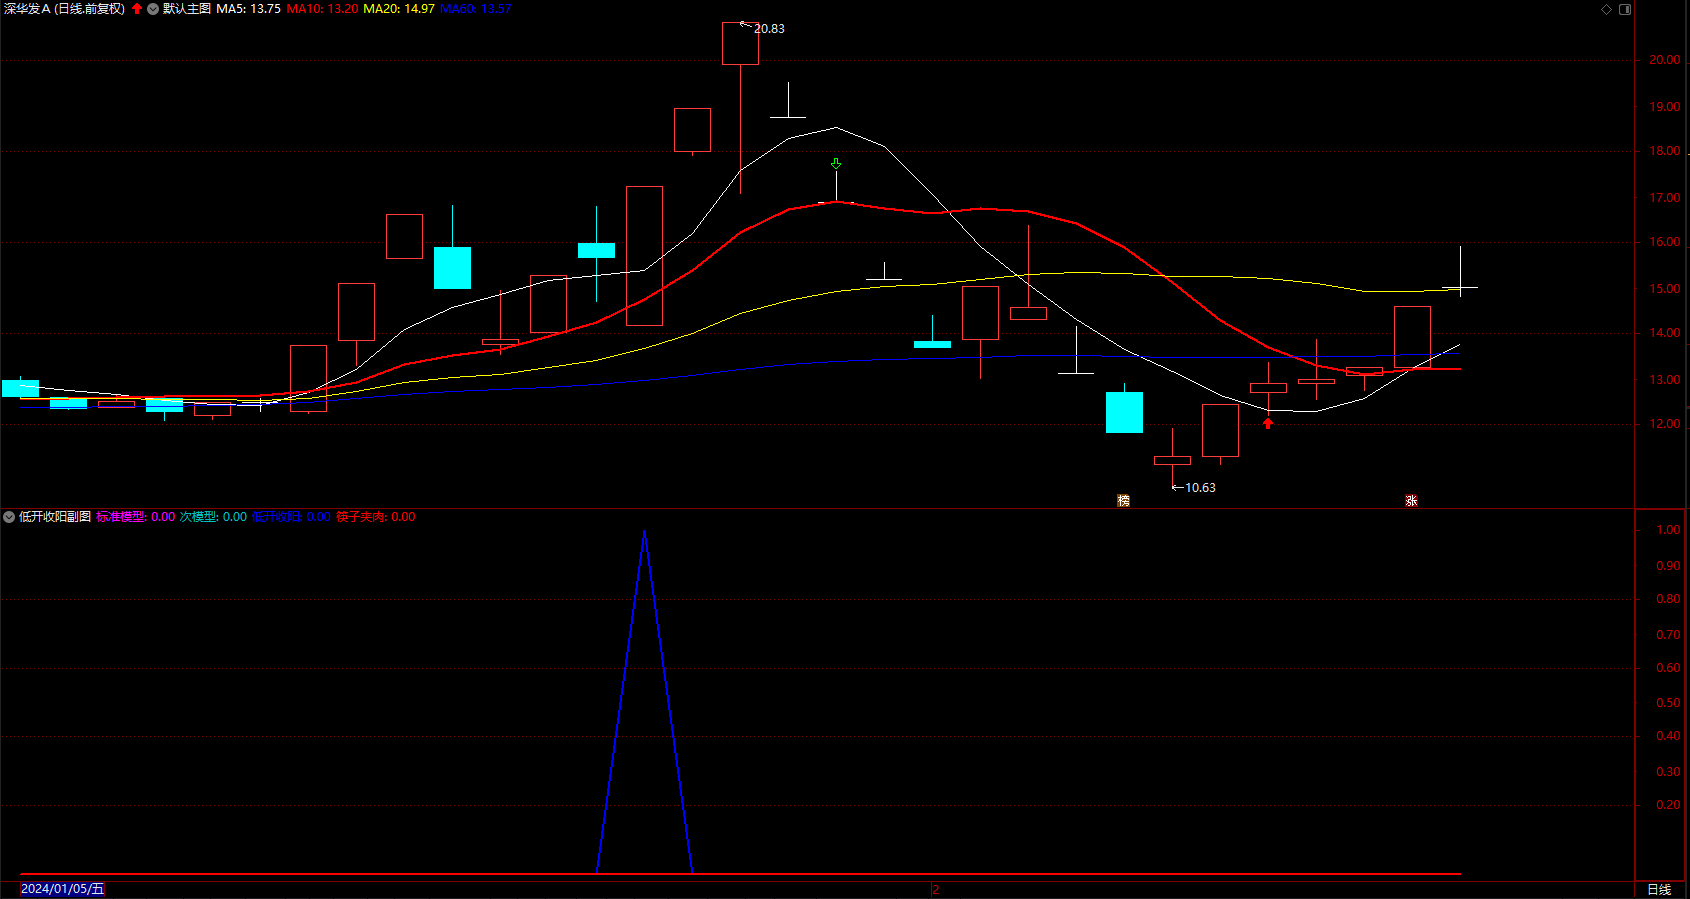Click the 低开收阳副图 sub-chart title

click(x=55, y=517)
